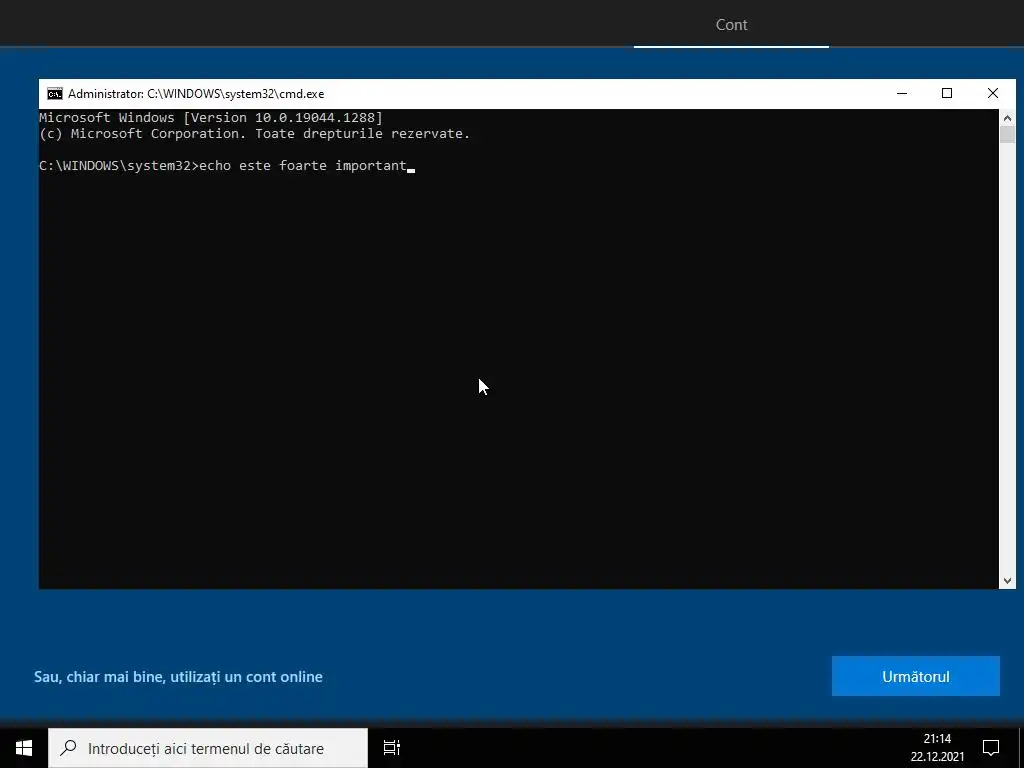Viewport: 1024px width, 768px height.
Task: Select the Cont tab at the top
Action: (x=731, y=25)
